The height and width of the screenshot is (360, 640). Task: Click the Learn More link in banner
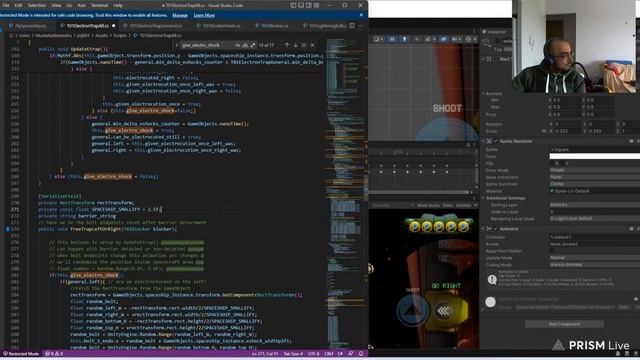pos(204,15)
